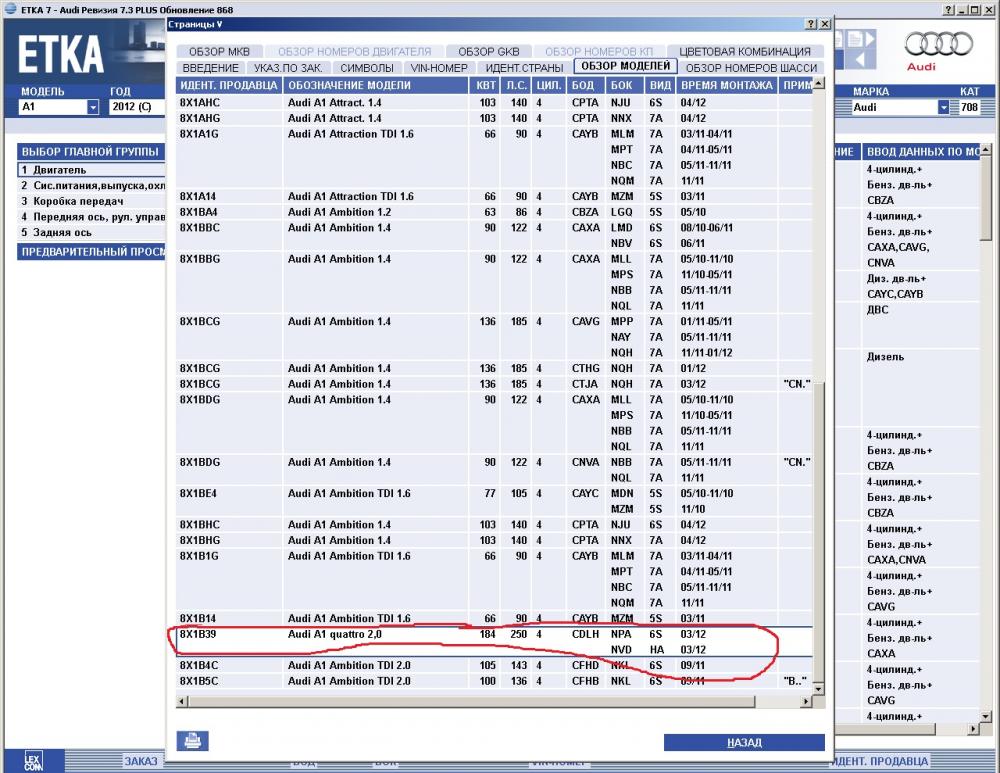Click the table's horizontal scroll left arrow
This screenshot has height=773, width=1000.
pos(182,702)
